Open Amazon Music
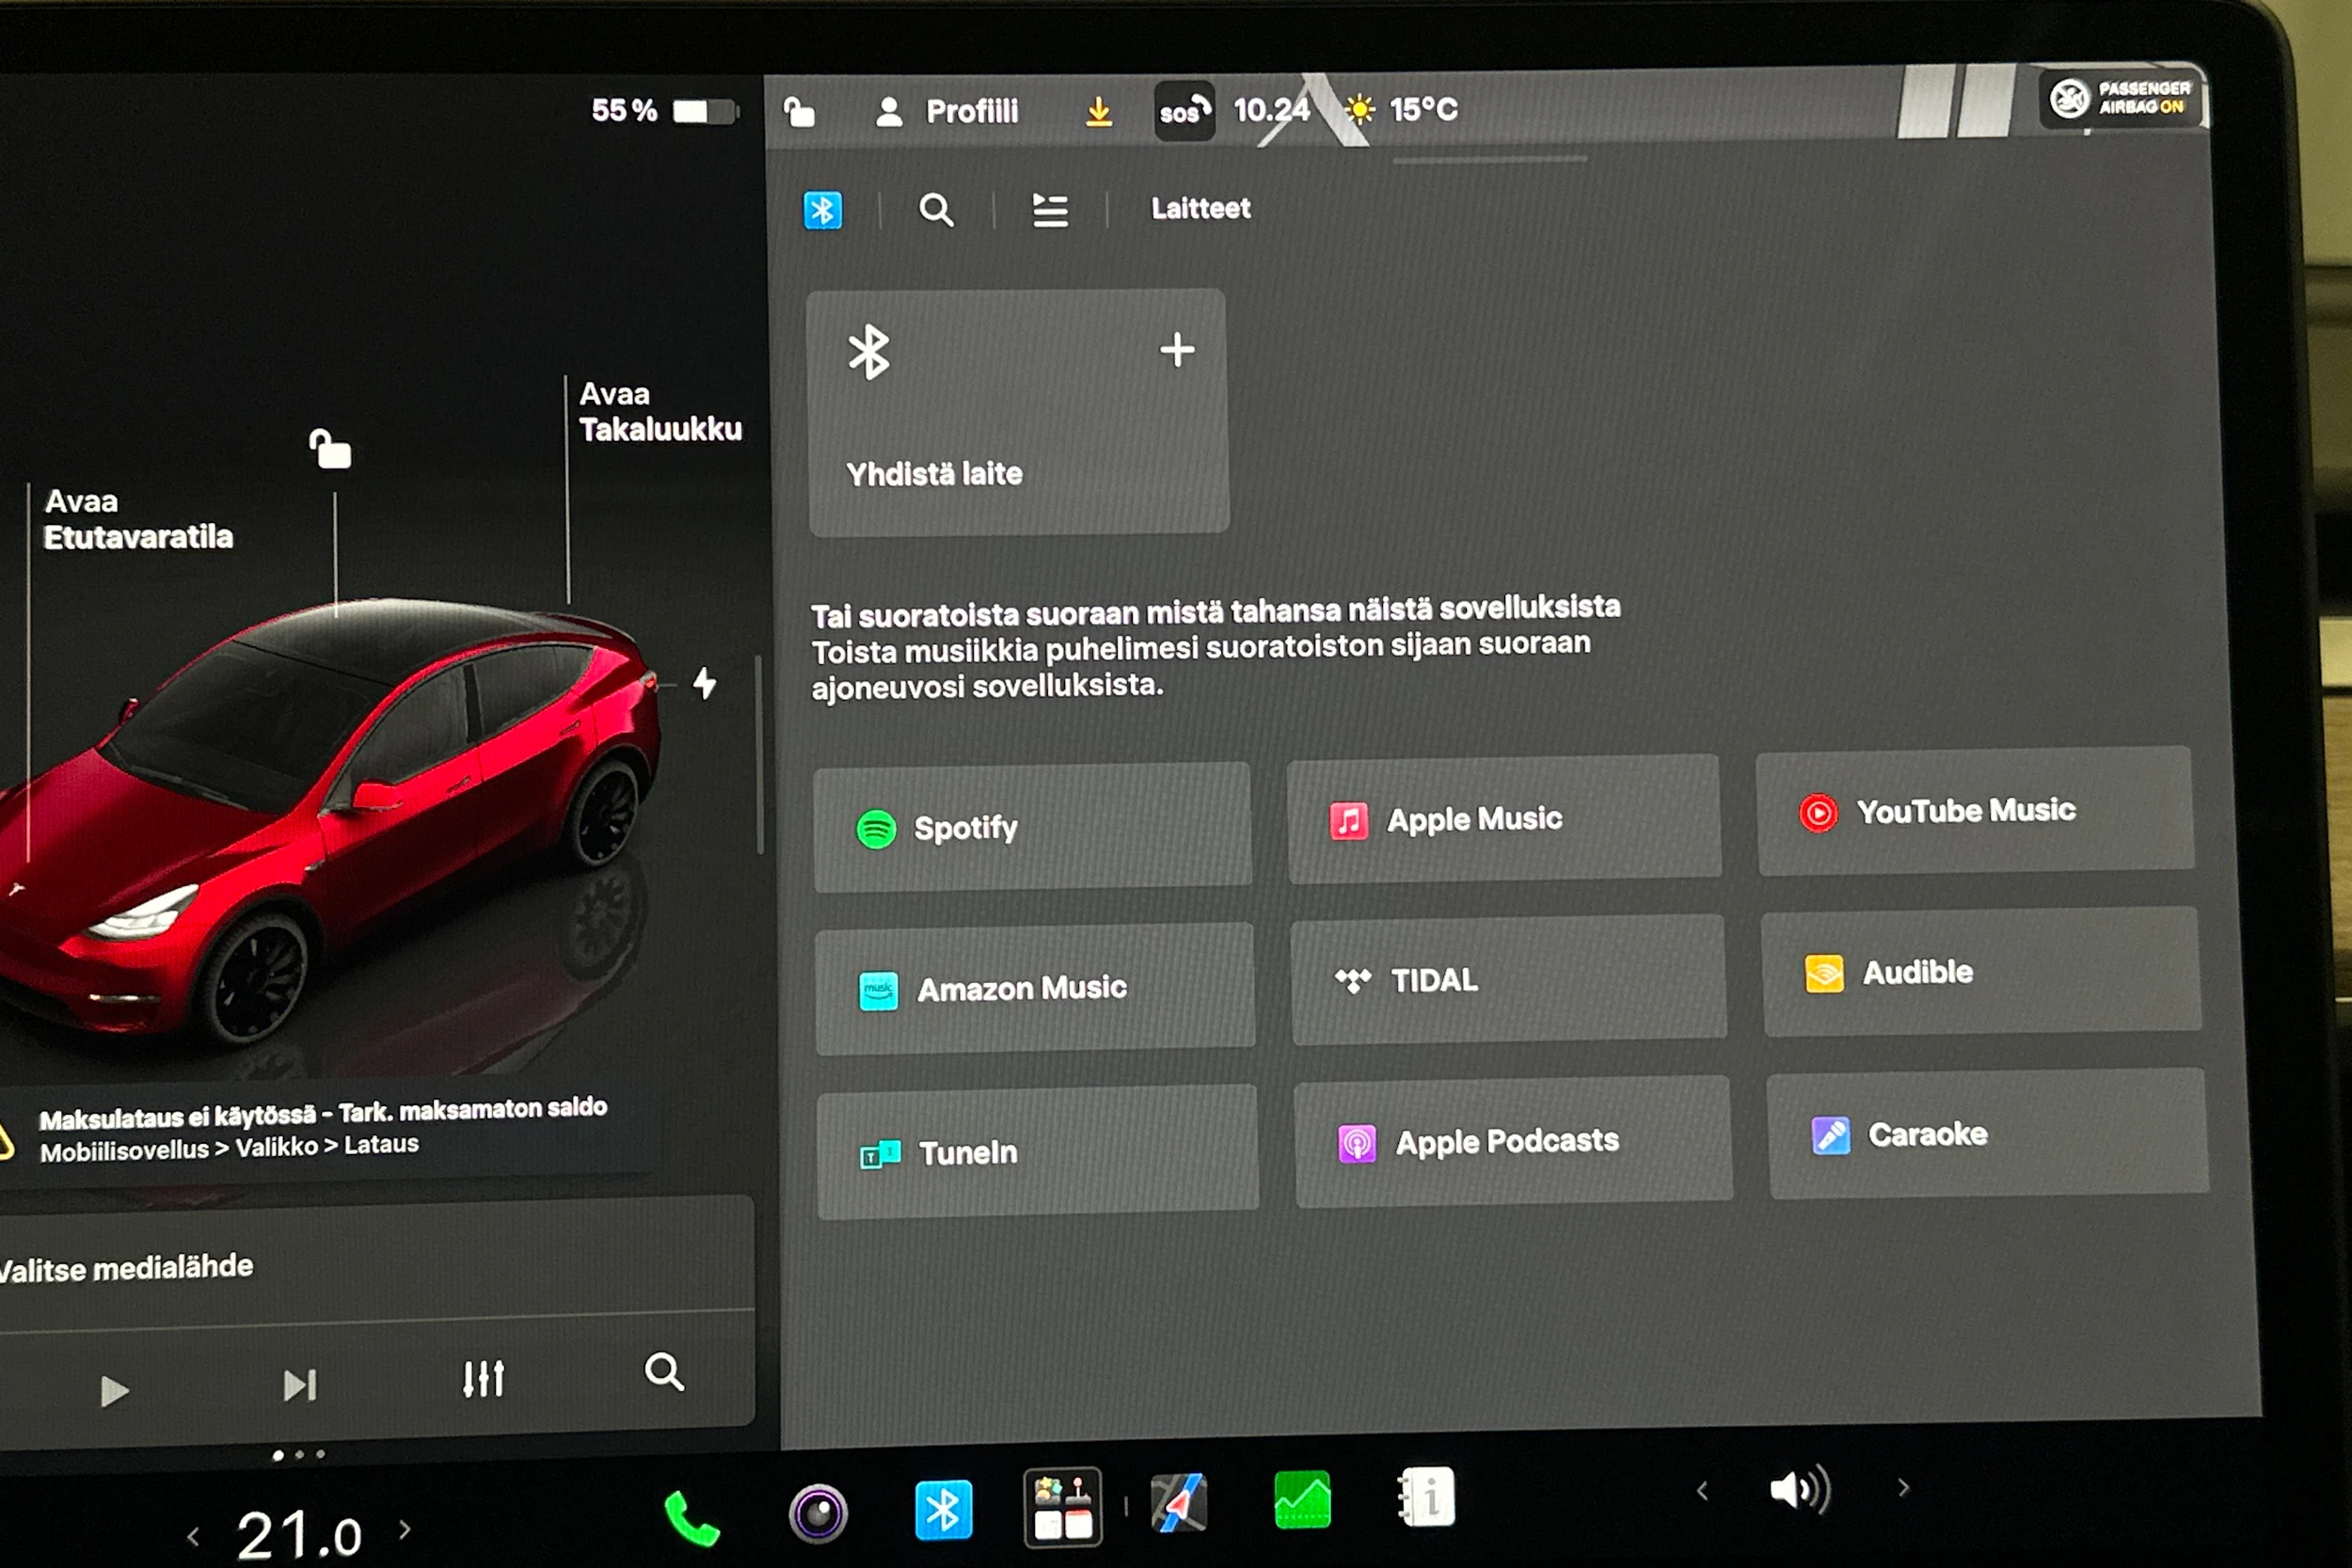This screenshot has height=1568, width=2352. (x=1034, y=988)
